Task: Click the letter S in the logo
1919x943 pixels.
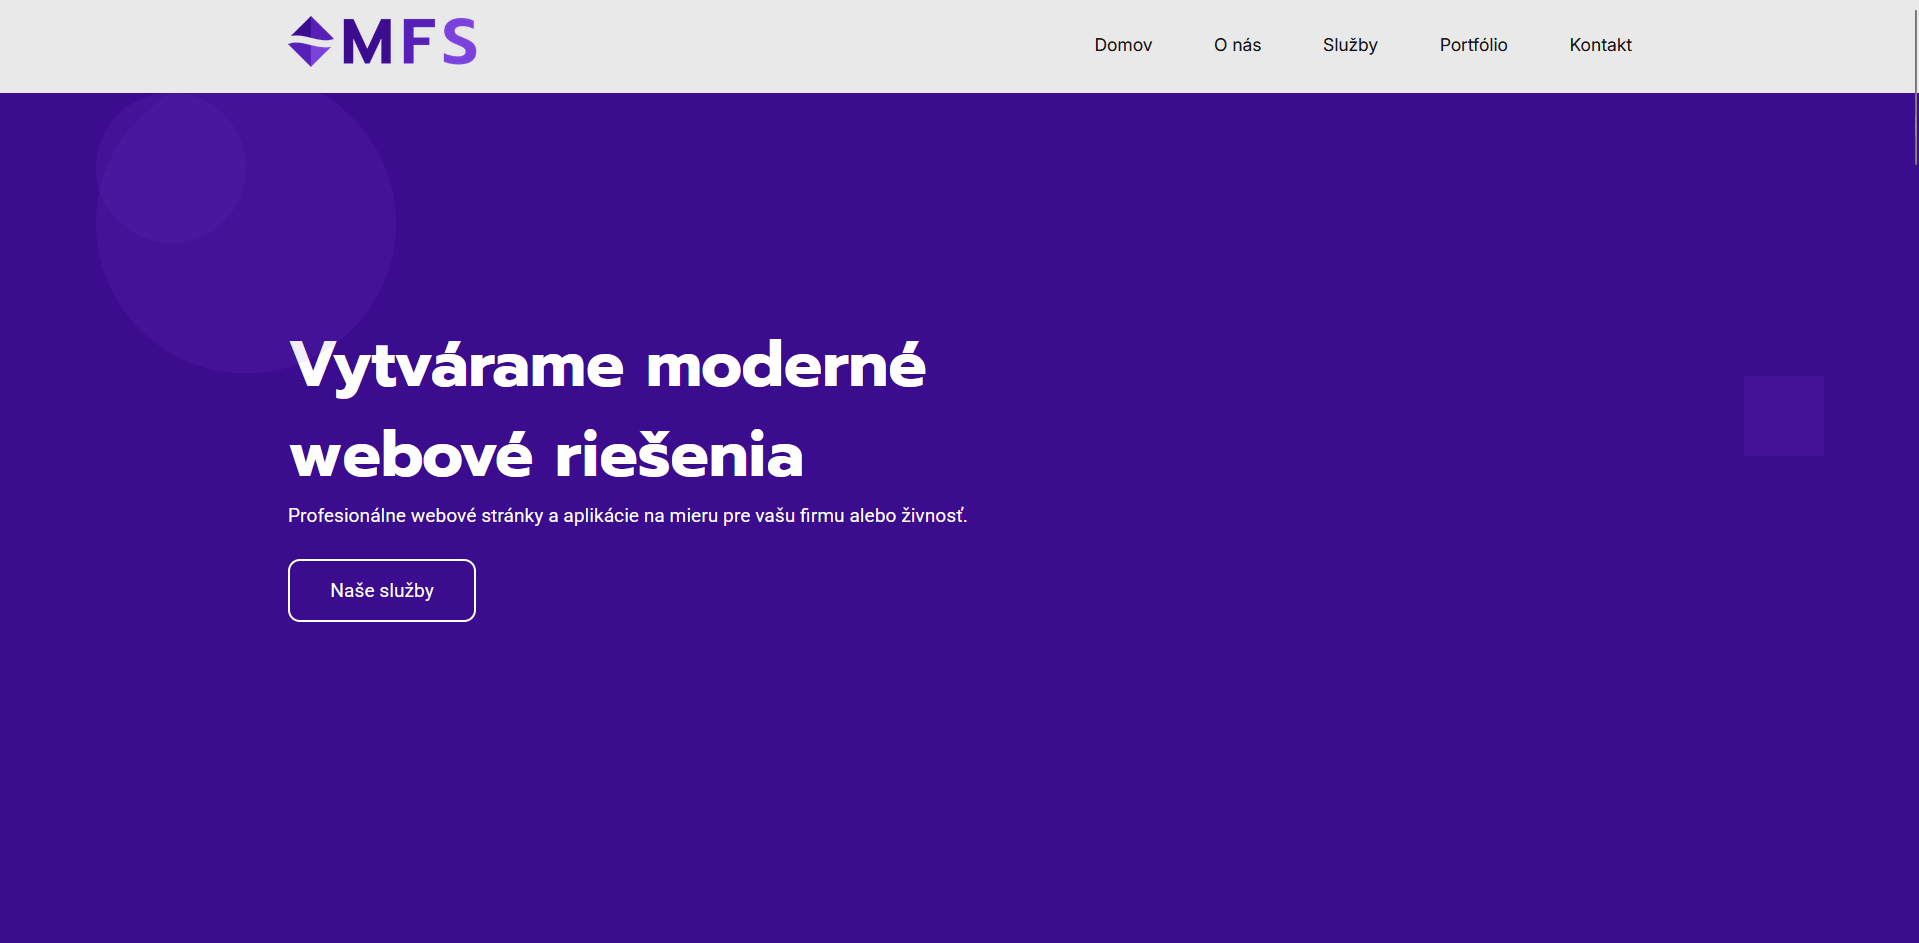Action: point(459,43)
